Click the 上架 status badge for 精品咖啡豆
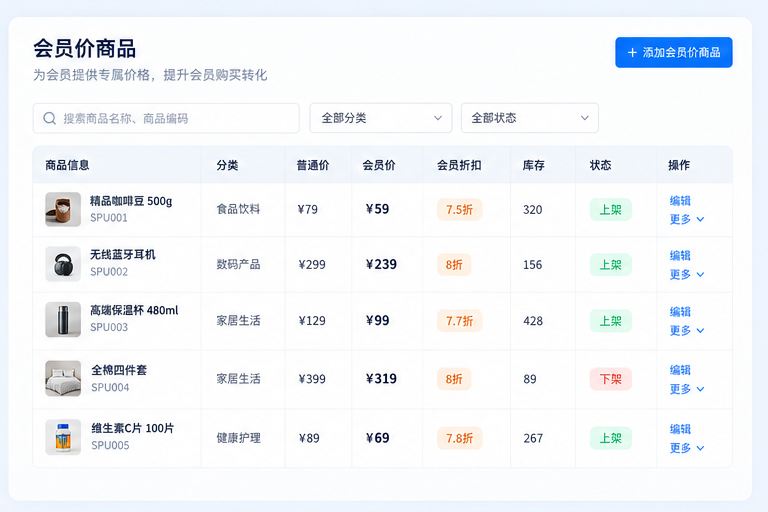 point(610,210)
